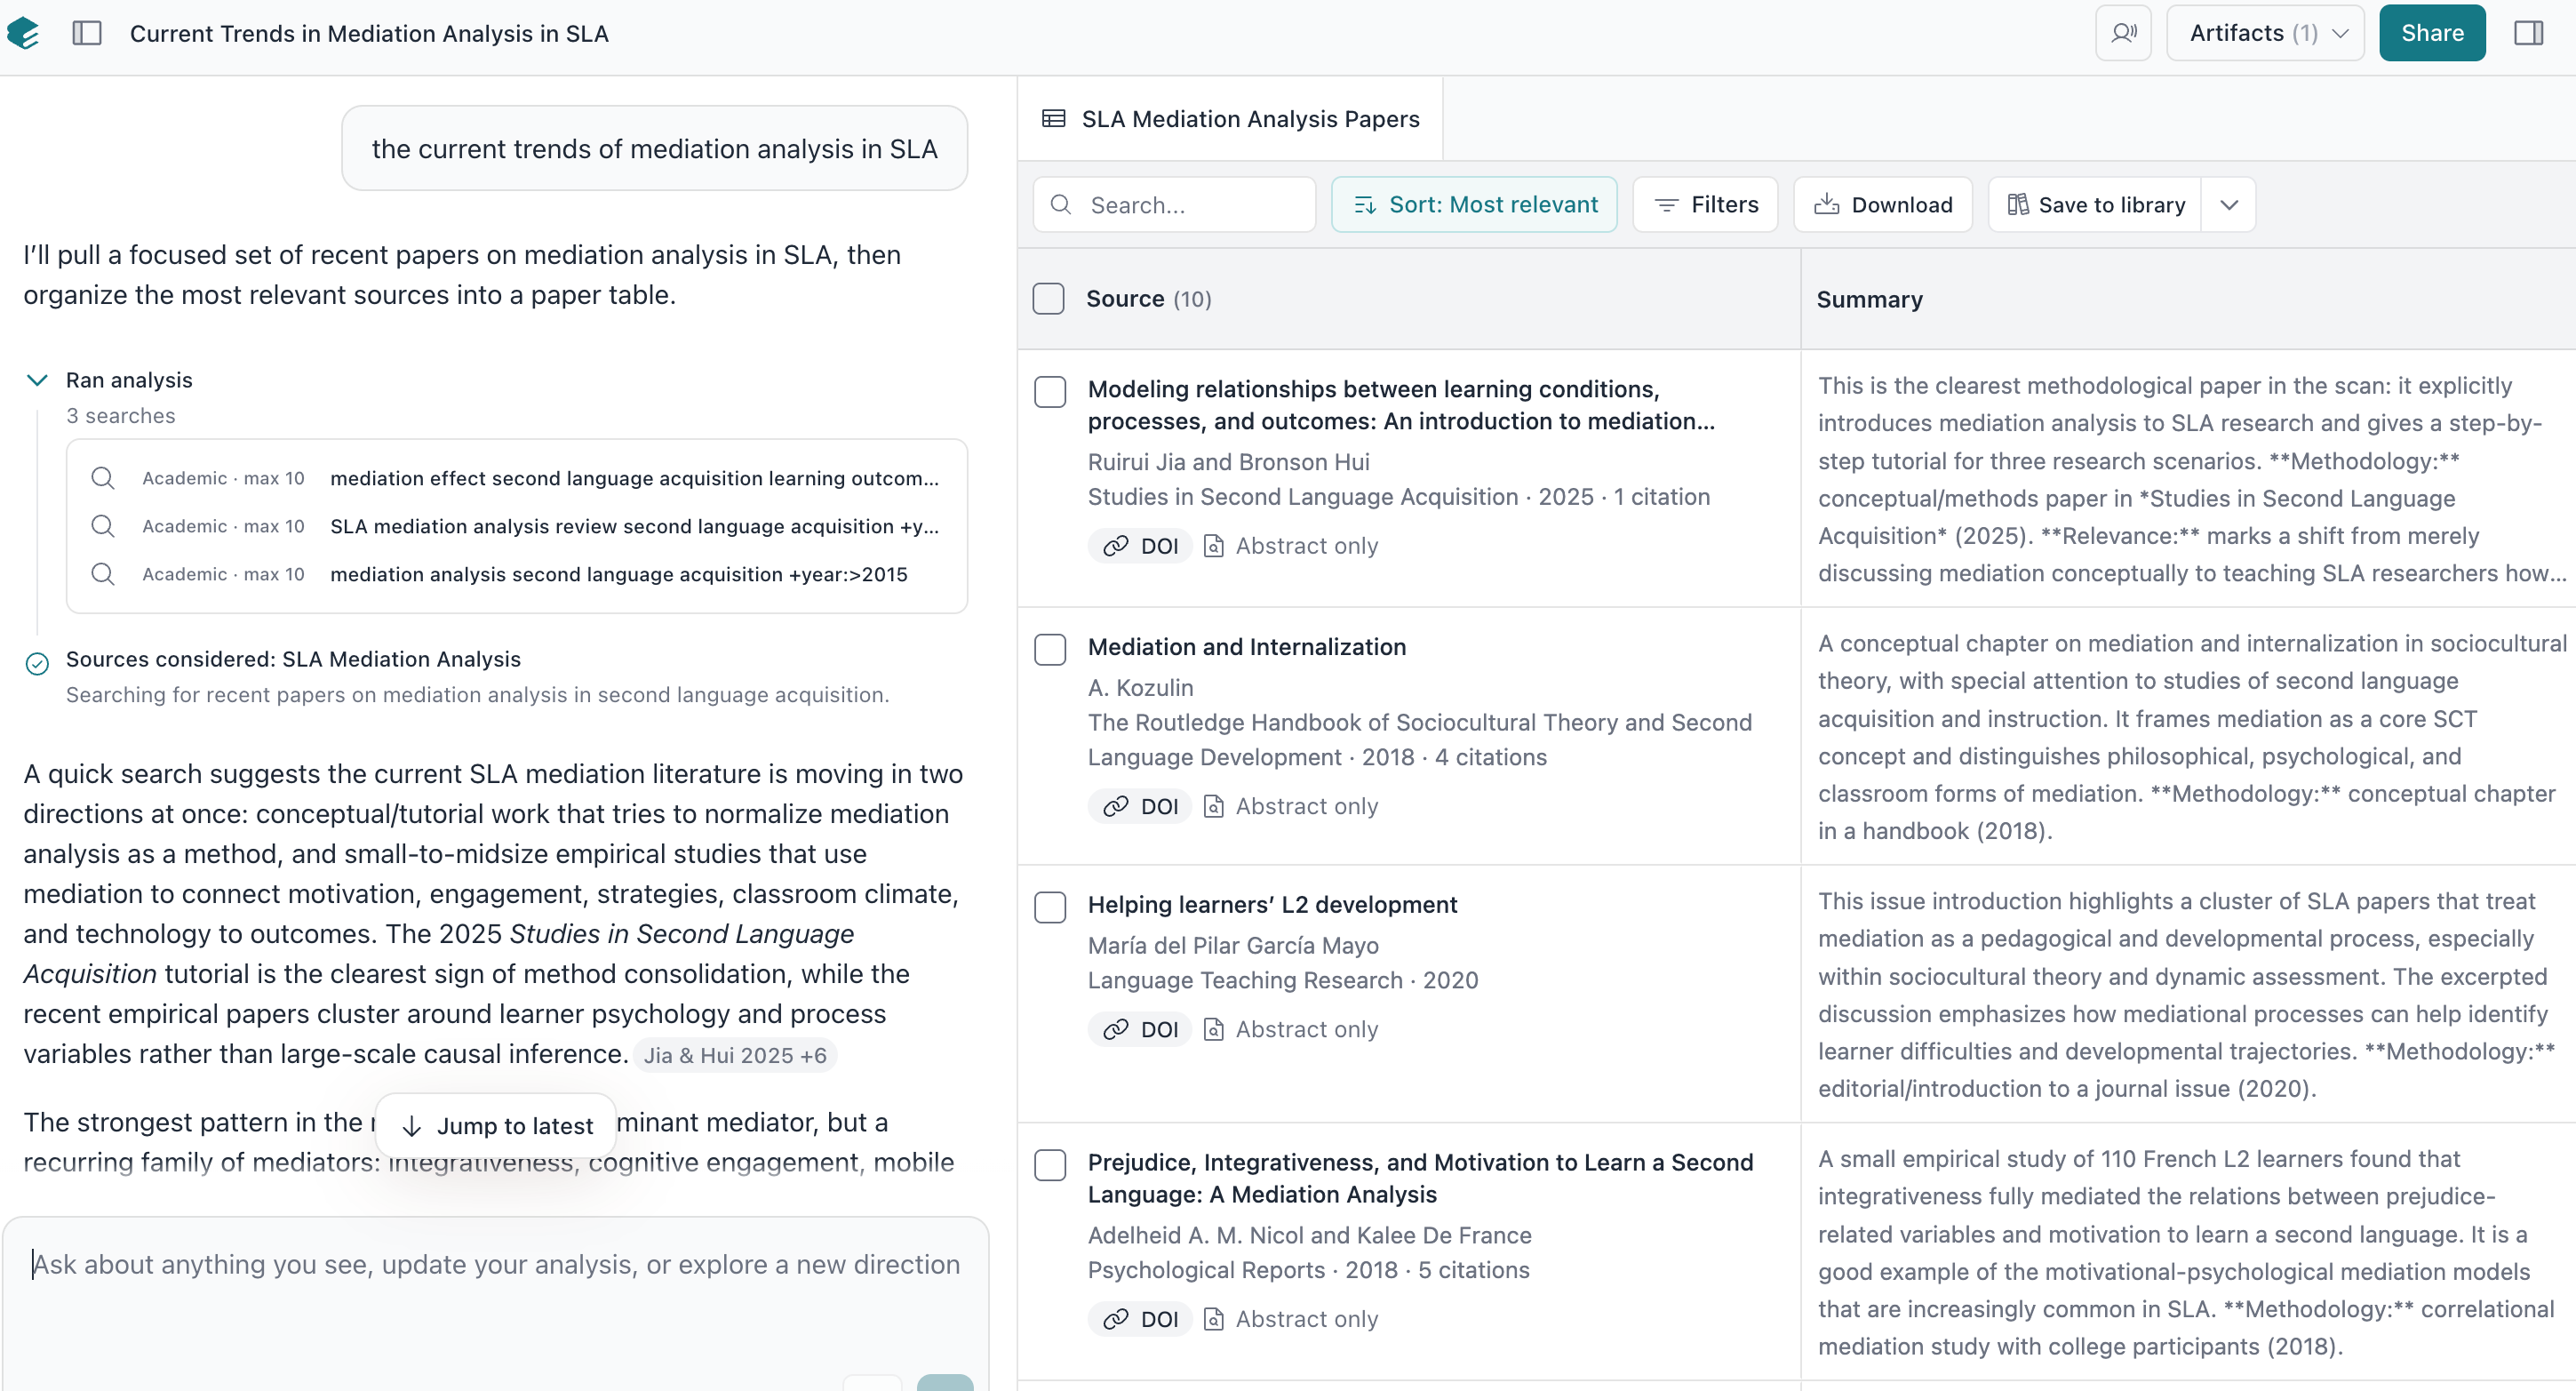
Task: Open DOI link for Jia and Hui paper
Action: pyautogui.click(x=1140, y=546)
